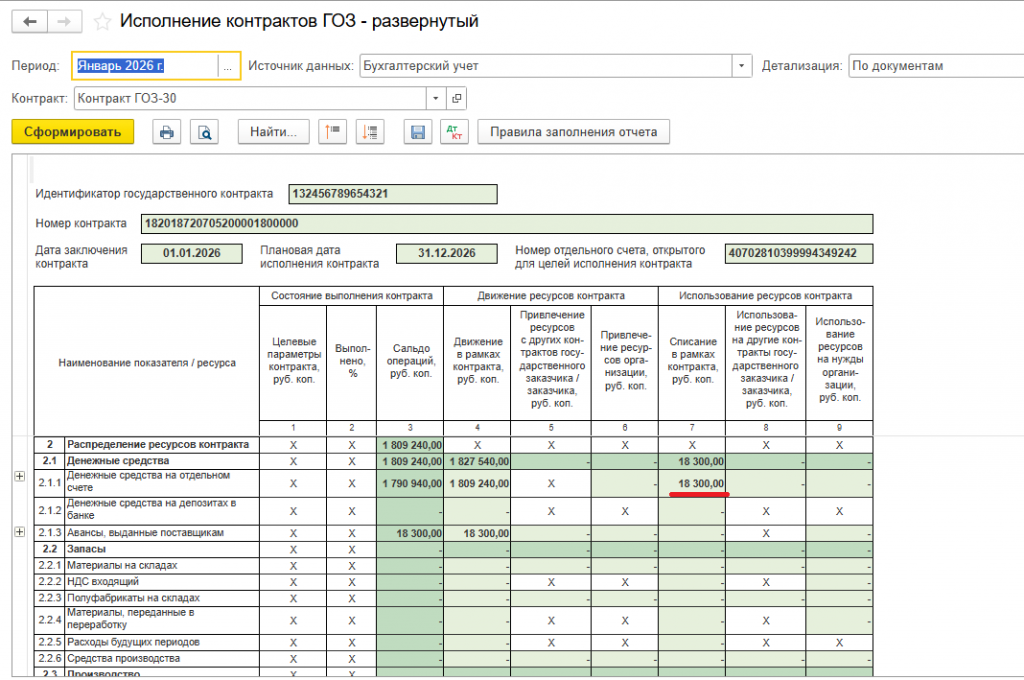This screenshot has width=1024, height=680.
Task: Click column header Наименование показателя / ресурса
Action: (x=147, y=363)
